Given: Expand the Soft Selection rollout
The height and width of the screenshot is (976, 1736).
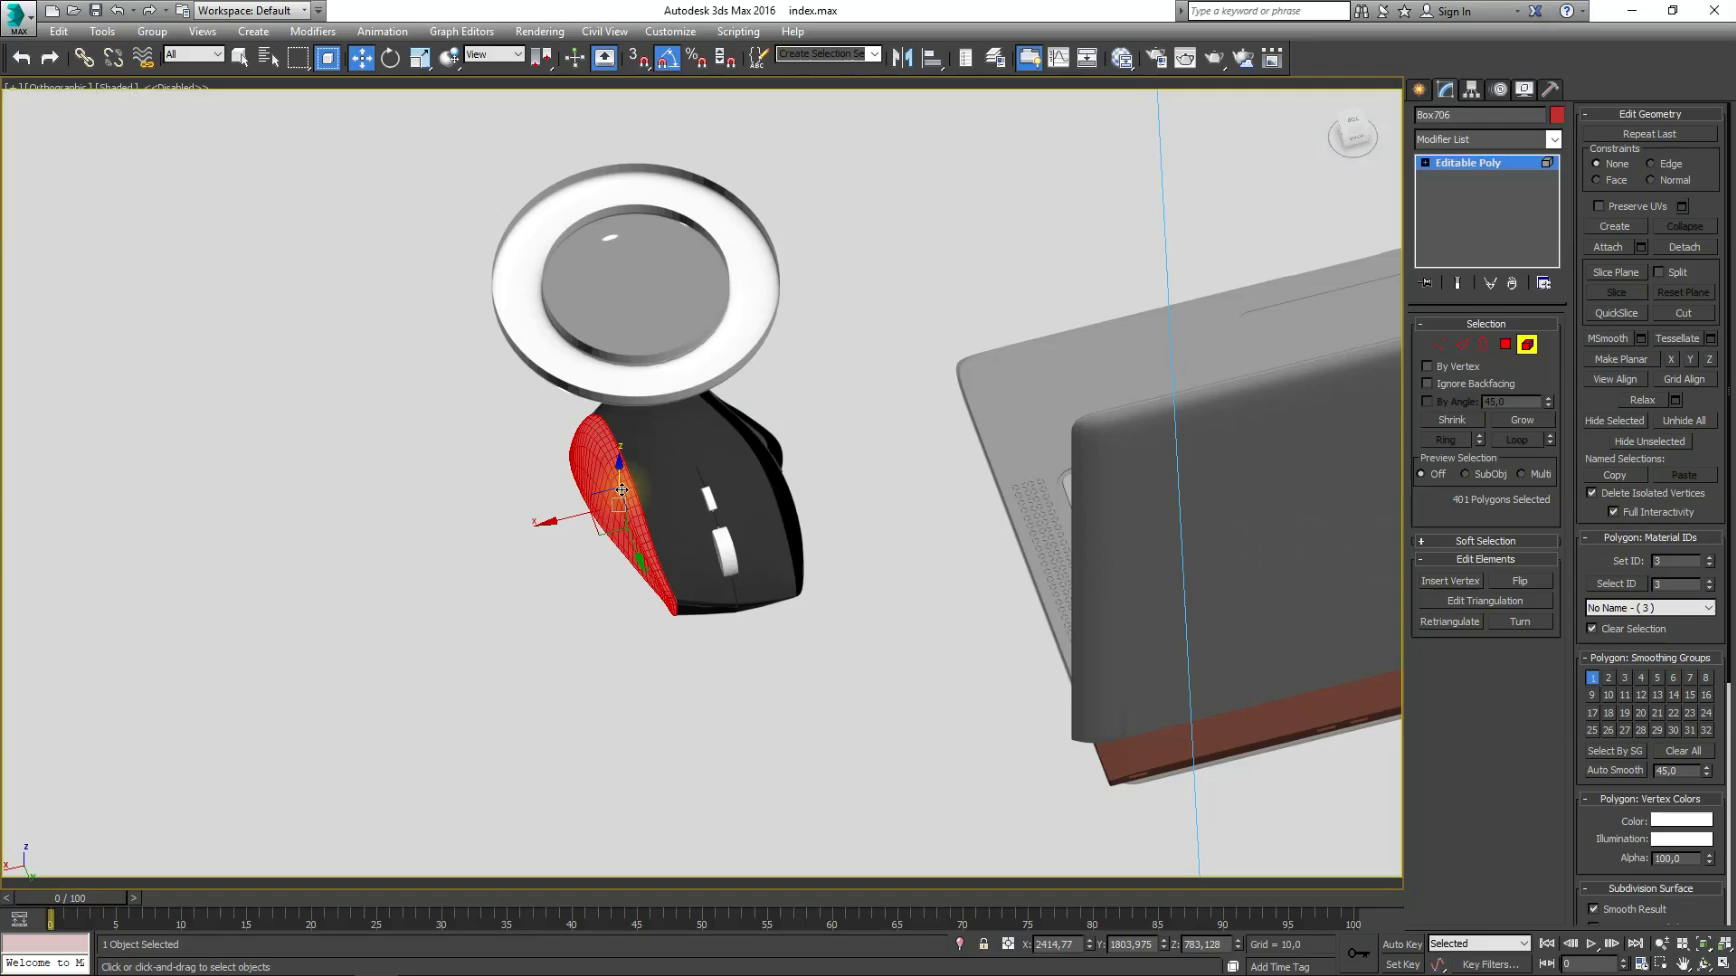Looking at the screenshot, I should pyautogui.click(x=1485, y=541).
